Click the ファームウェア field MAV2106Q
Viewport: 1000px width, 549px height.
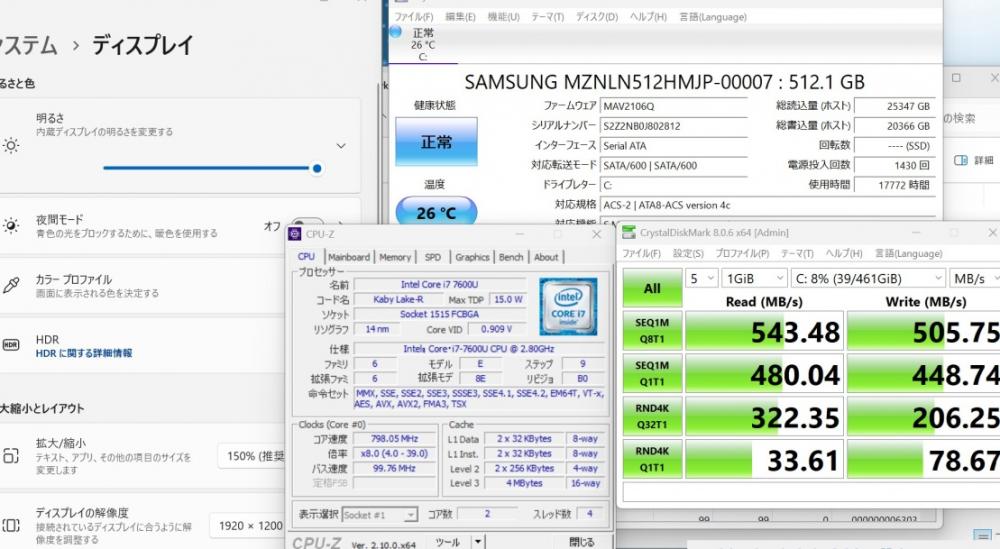pyautogui.click(x=673, y=106)
